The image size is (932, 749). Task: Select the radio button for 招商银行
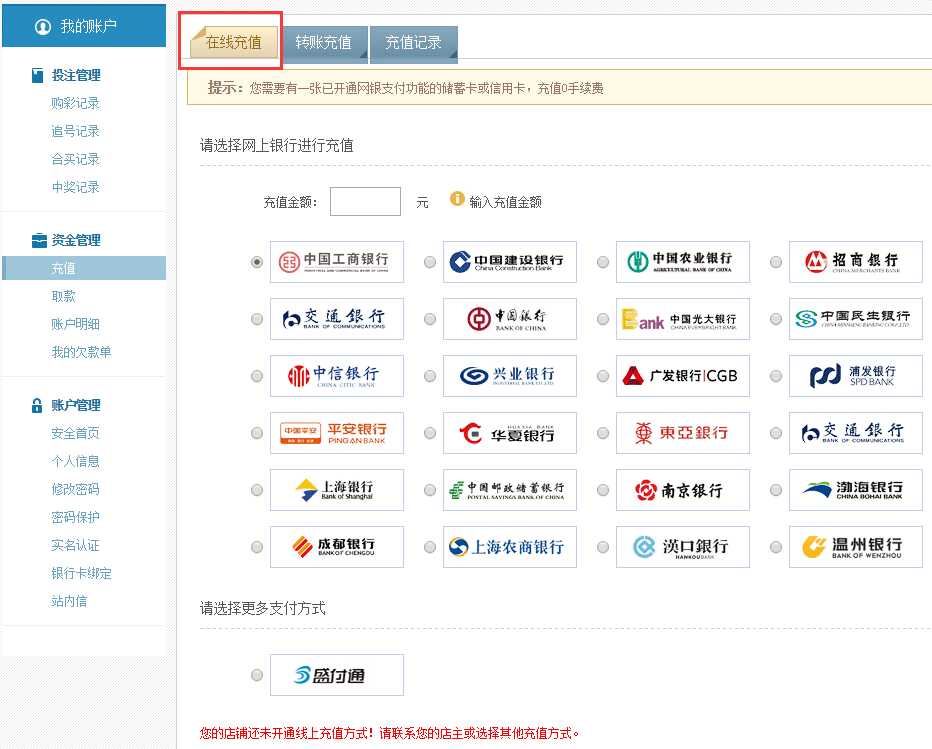[x=776, y=262]
